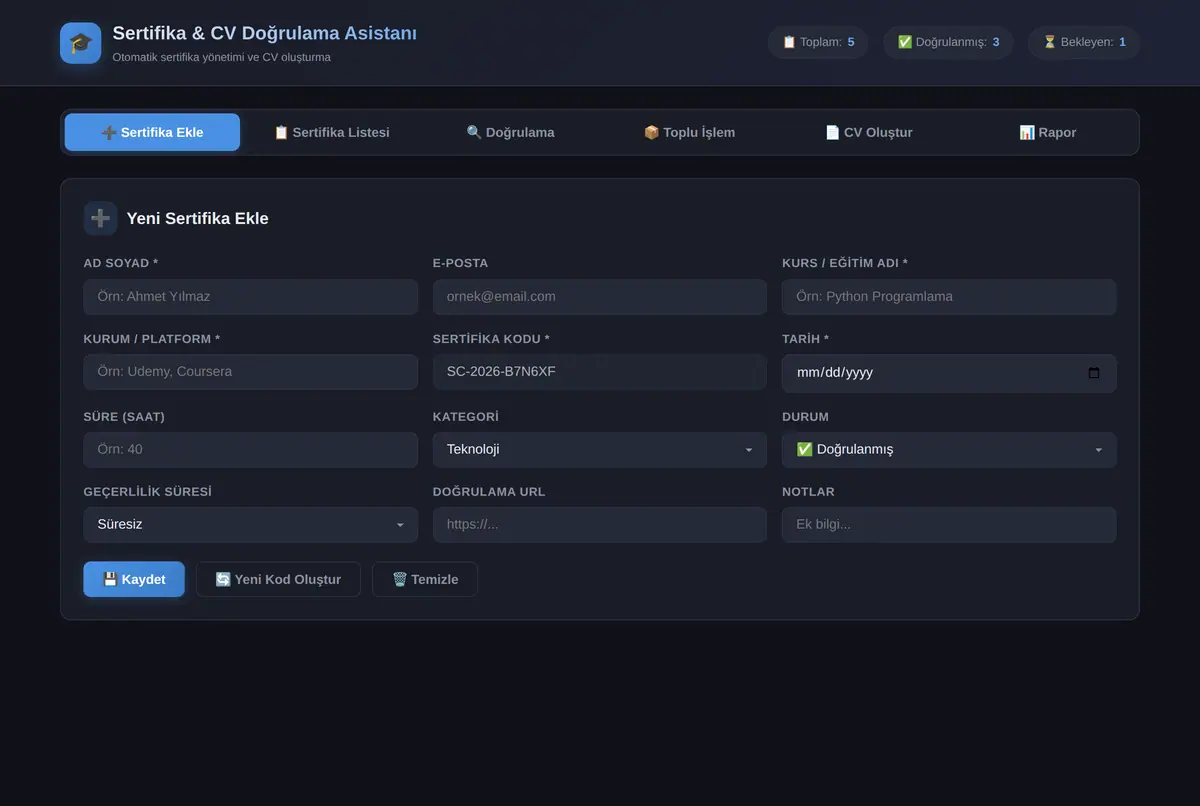The width and height of the screenshot is (1200, 806).
Task: Switch to the Sertifika Listesi tab
Action: click(331, 132)
